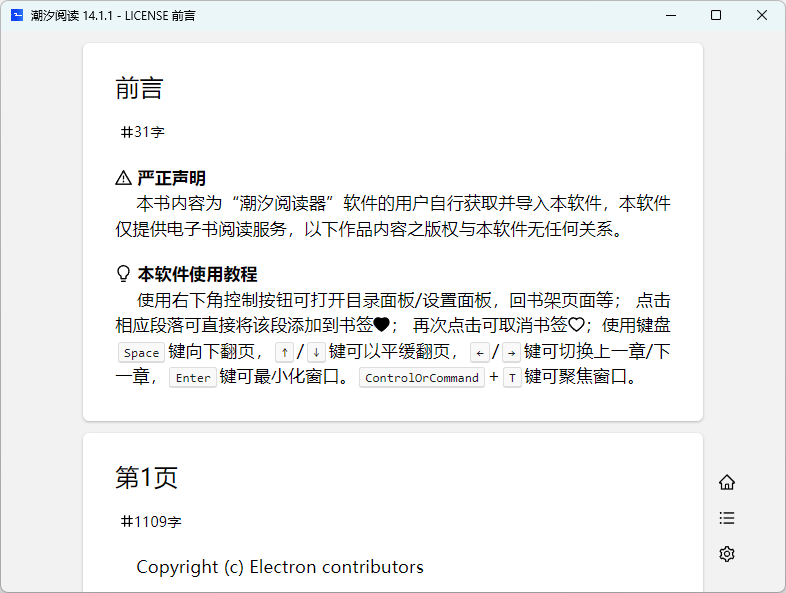The width and height of the screenshot is (786, 593).
Task: Click the app icon in title bar
Action: pos(17,15)
